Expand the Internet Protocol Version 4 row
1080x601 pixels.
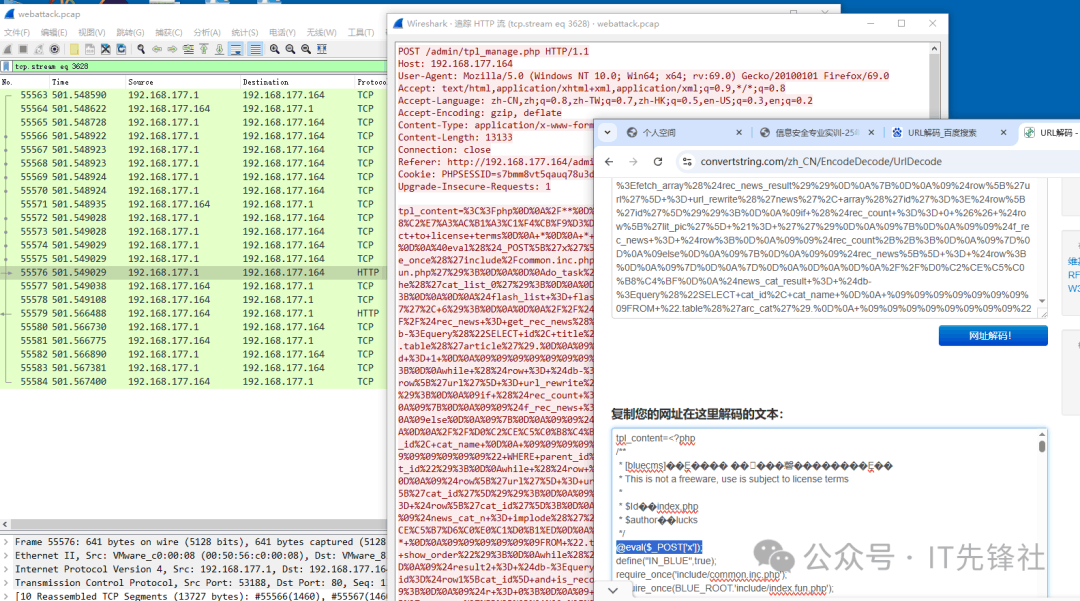click(7, 569)
